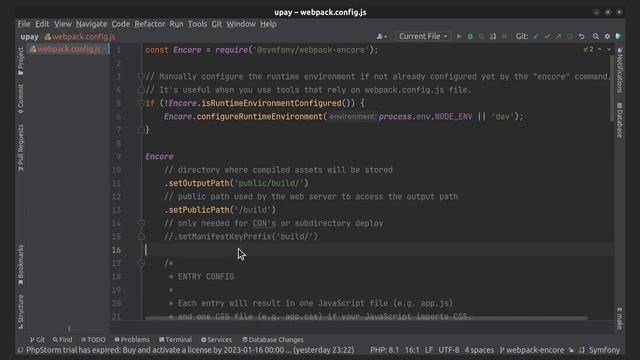Image resolution: width=640 pixels, height=360 pixels.
Task: Open the webpack-encore Git branch menu
Action: [532, 350]
